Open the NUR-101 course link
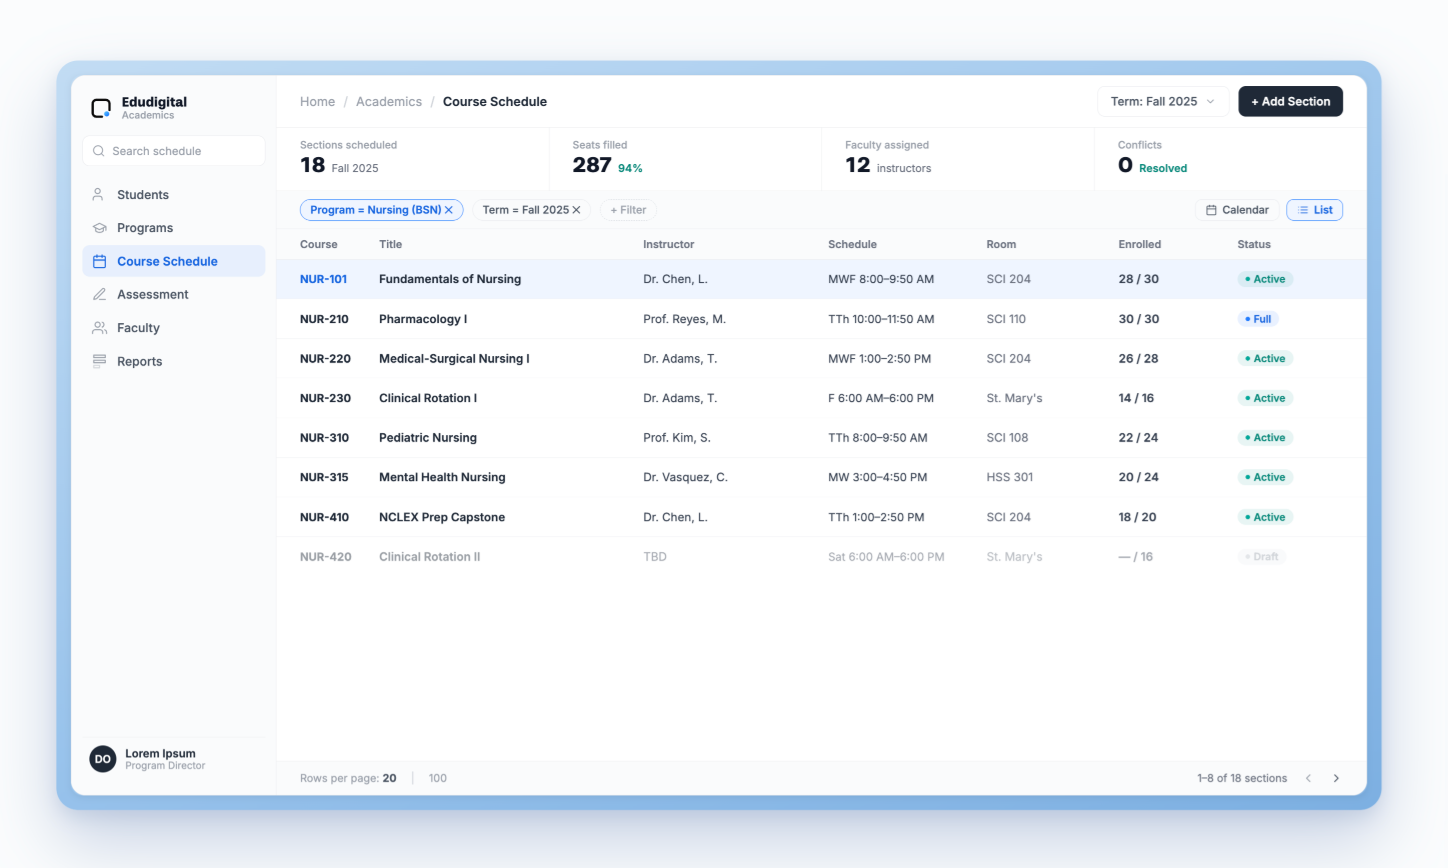This screenshot has width=1448, height=868. click(x=323, y=279)
